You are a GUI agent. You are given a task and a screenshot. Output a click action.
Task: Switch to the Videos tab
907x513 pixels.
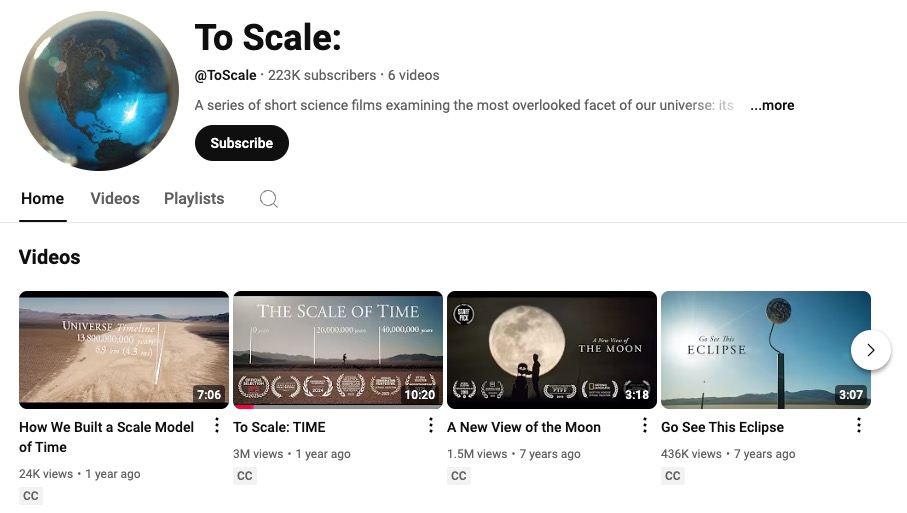(x=115, y=199)
